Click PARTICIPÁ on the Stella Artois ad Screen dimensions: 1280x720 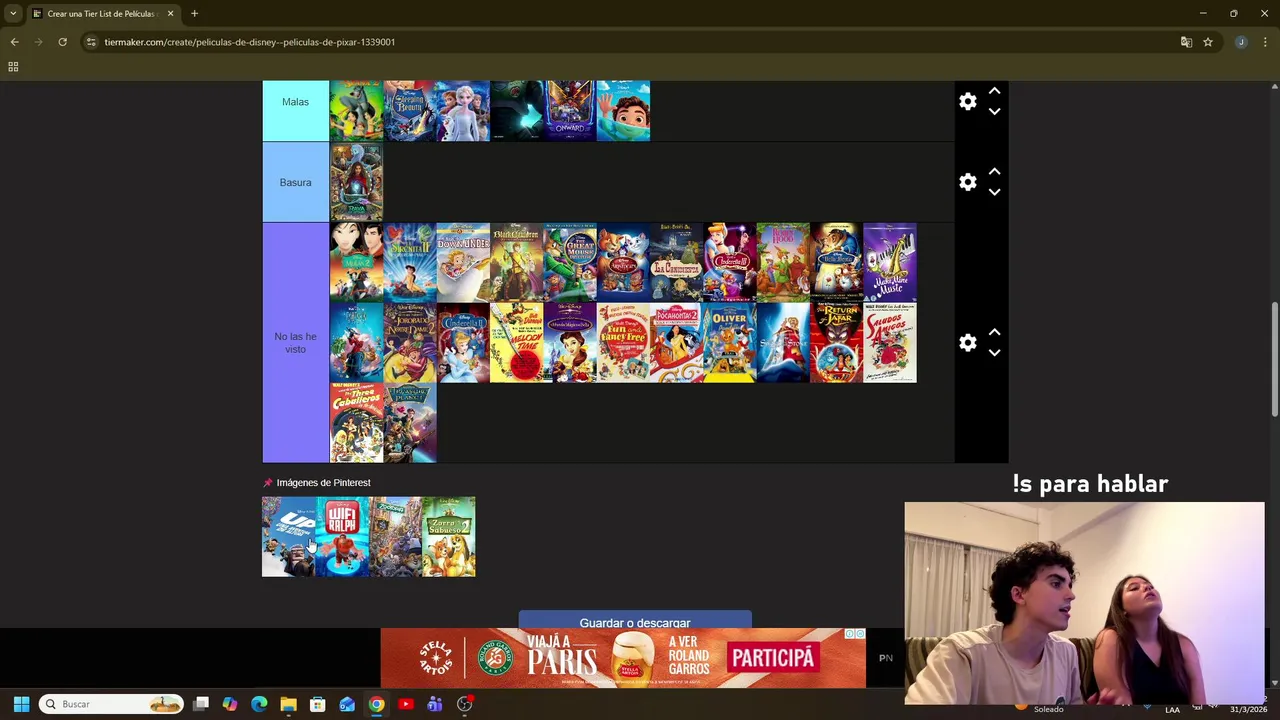point(772,658)
